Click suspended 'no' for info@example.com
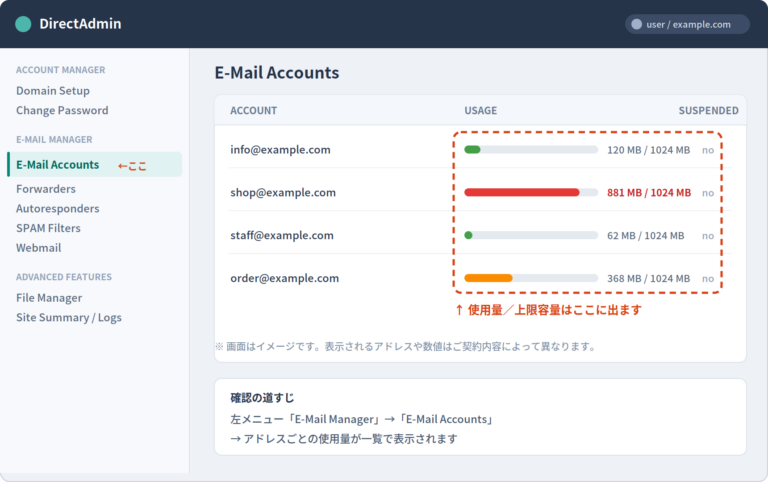This screenshot has width=768, height=482. point(708,150)
